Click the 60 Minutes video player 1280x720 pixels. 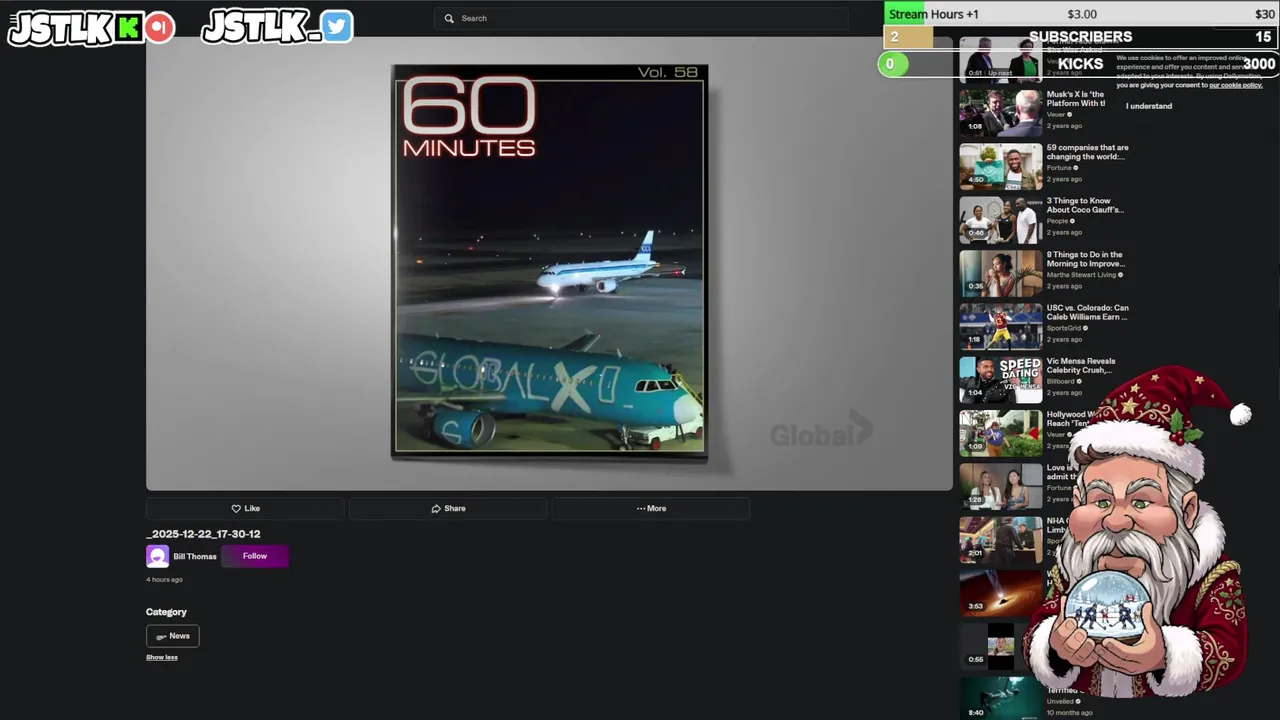click(549, 263)
